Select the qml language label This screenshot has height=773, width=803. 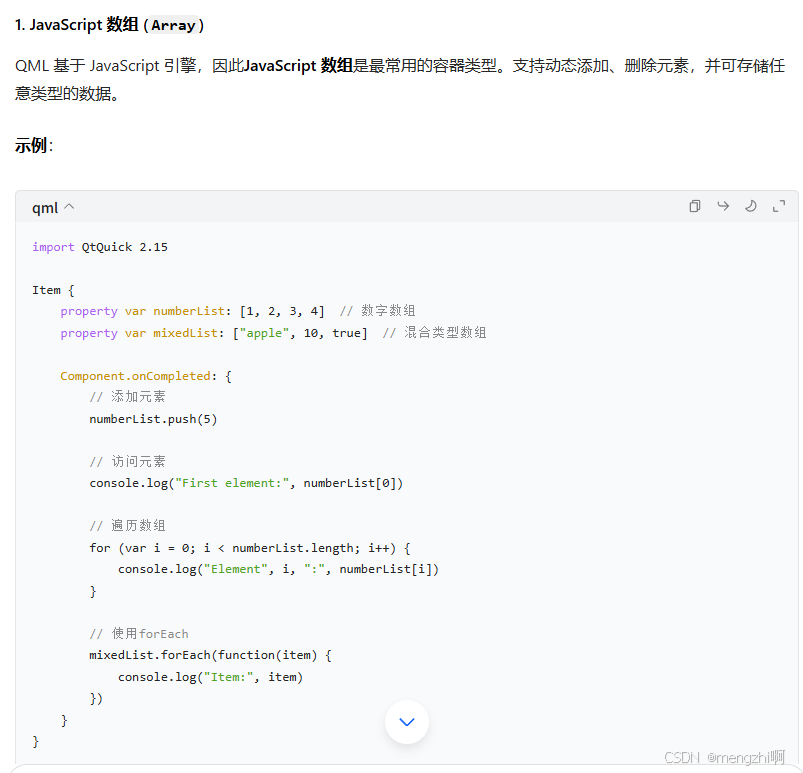pos(44,207)
